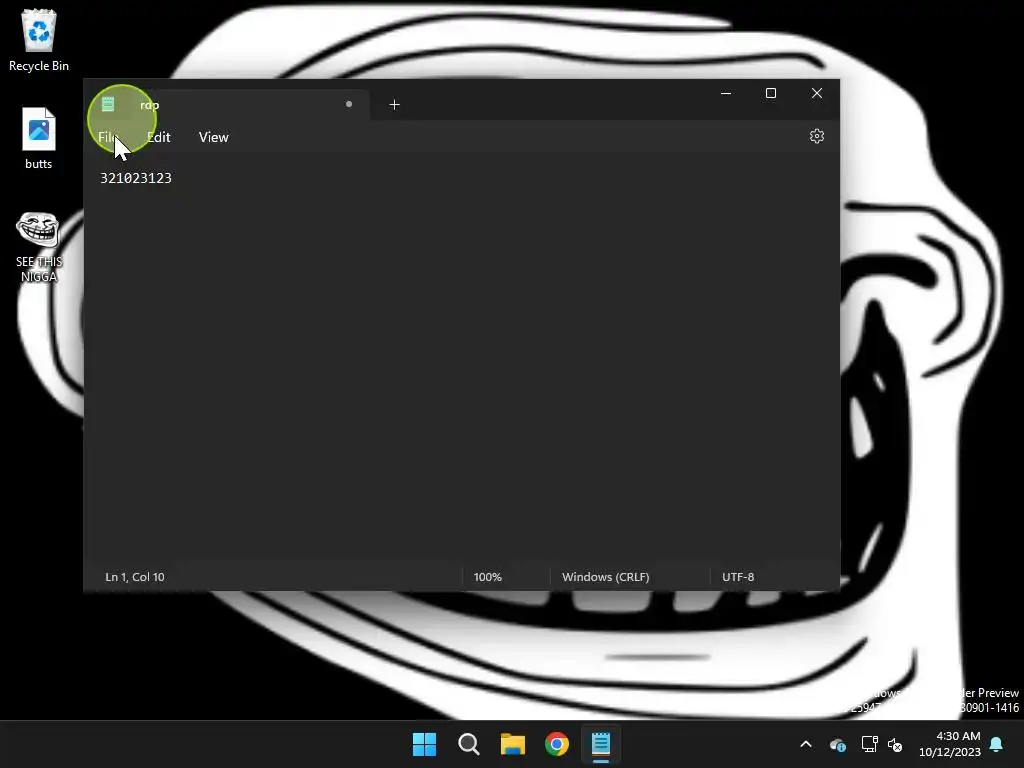The image size is (1024, 768).
Task: Close the rdp tab via unsaved dot
Action: (349, 104)
